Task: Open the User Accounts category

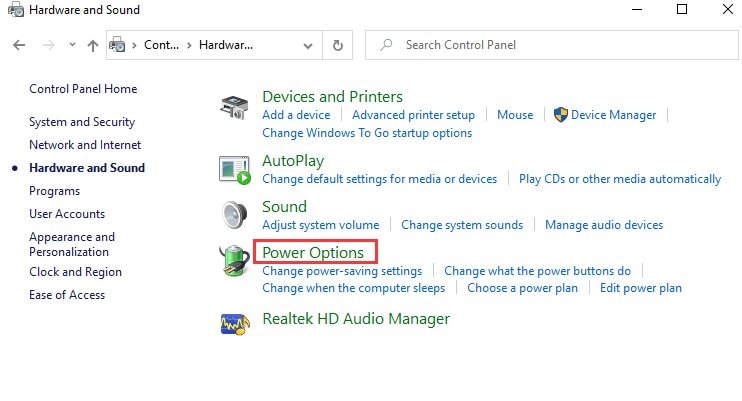Action: [67, 214]
